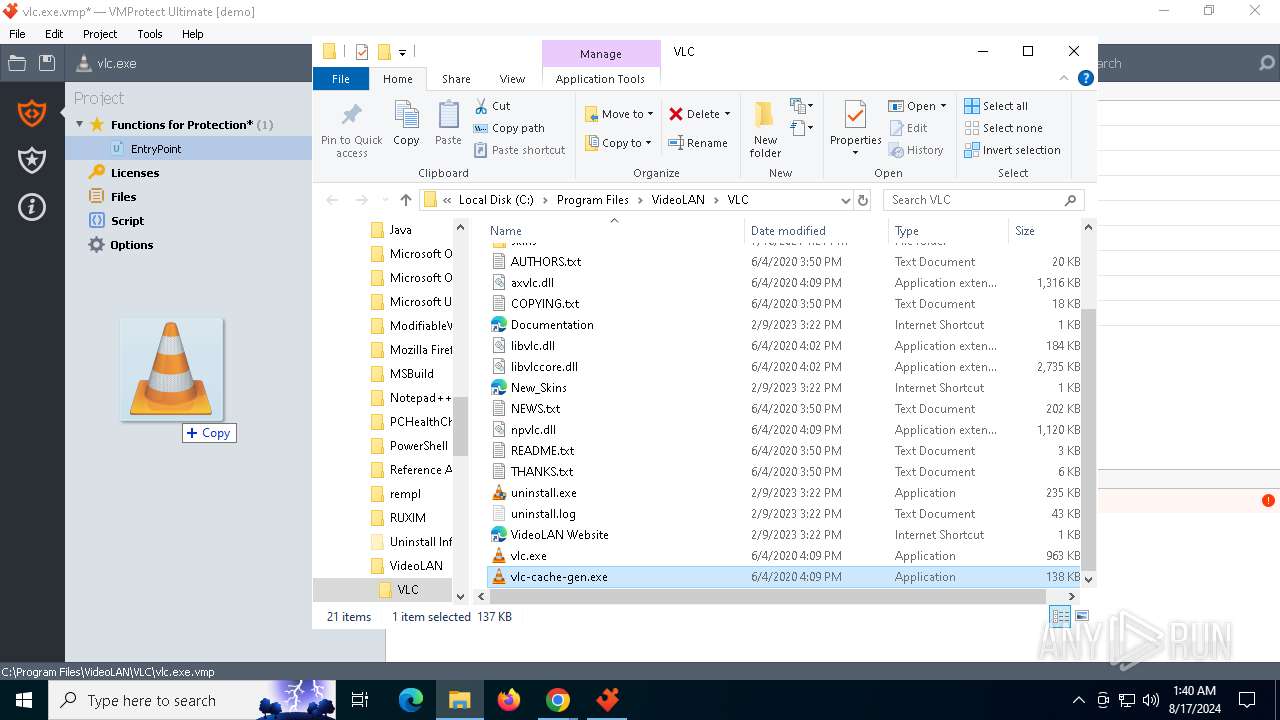Select Options in project tree
This screenshot has width=1280, height=720.
[132, 245]
